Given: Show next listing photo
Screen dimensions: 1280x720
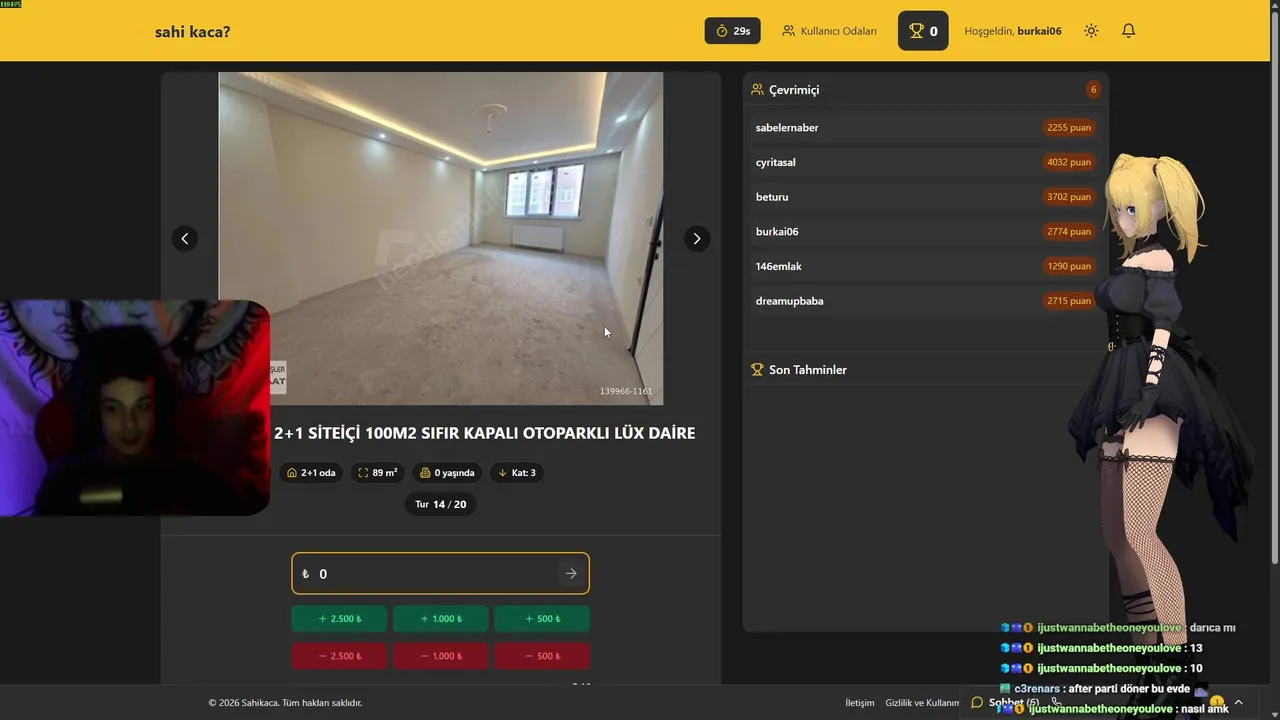Looking at the screenshot, I should (x=697, y=238).
